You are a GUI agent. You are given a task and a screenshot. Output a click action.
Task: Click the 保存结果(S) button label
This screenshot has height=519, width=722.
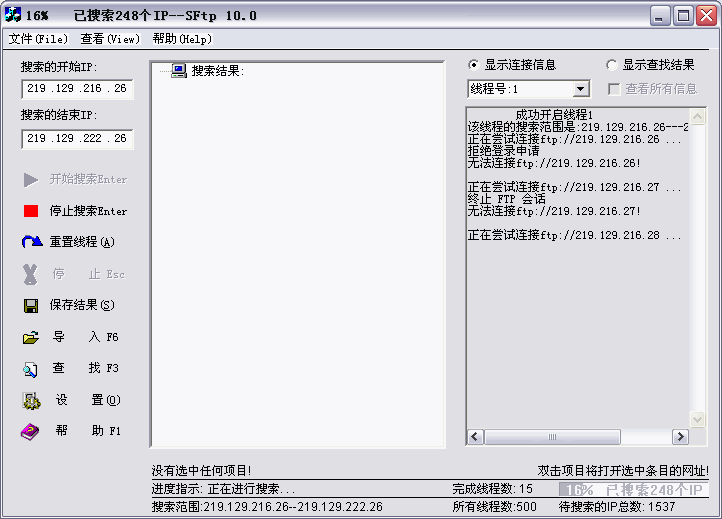[x=82, y=305]
